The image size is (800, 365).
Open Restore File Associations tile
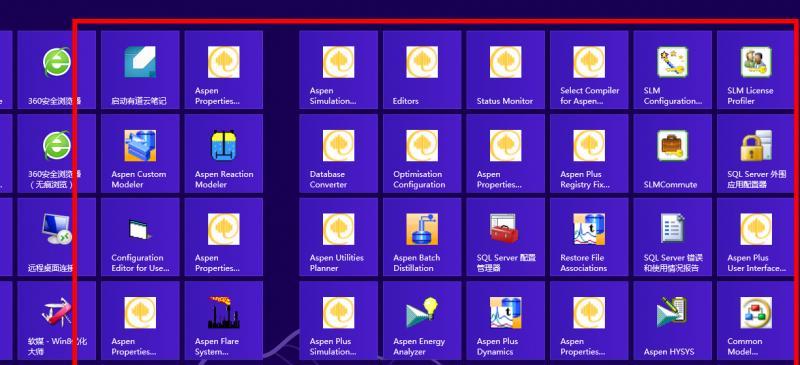(x=589, y=237)
